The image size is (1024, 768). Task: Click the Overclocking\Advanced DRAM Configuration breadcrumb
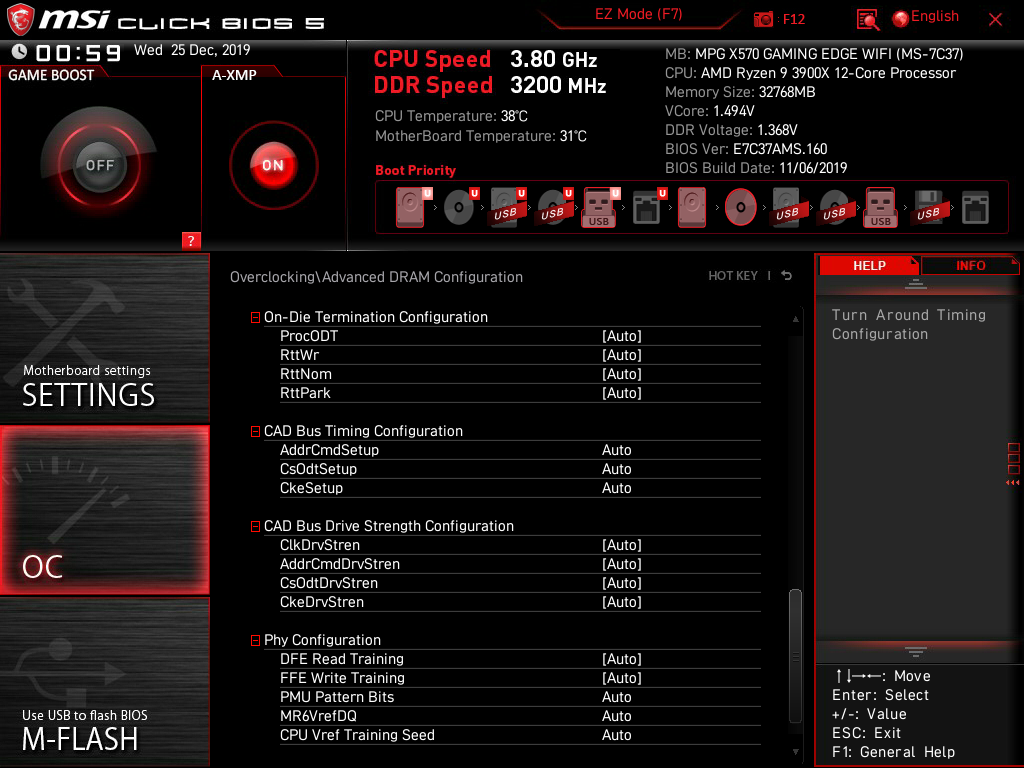376,277
